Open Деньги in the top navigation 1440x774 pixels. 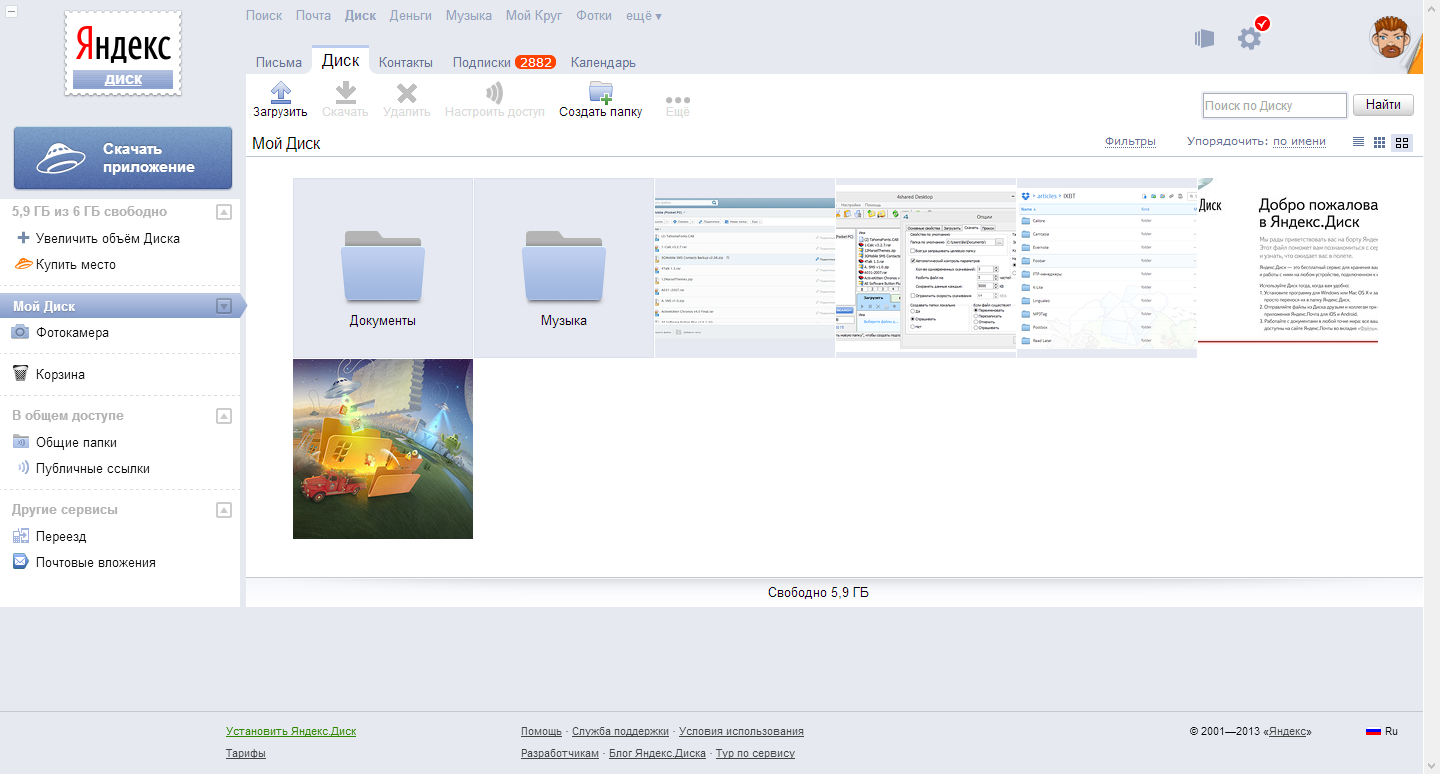point(411,16)
